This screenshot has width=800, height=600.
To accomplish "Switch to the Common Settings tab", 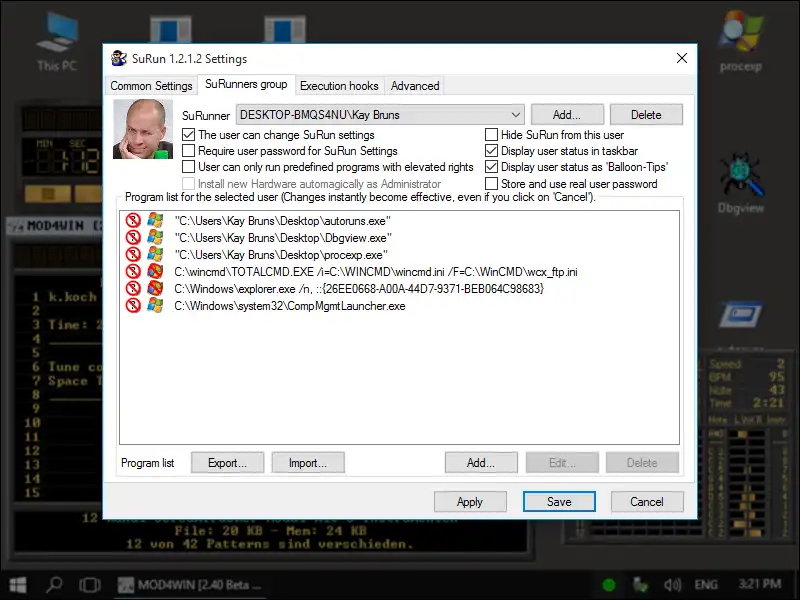I will tap(151, 86).
